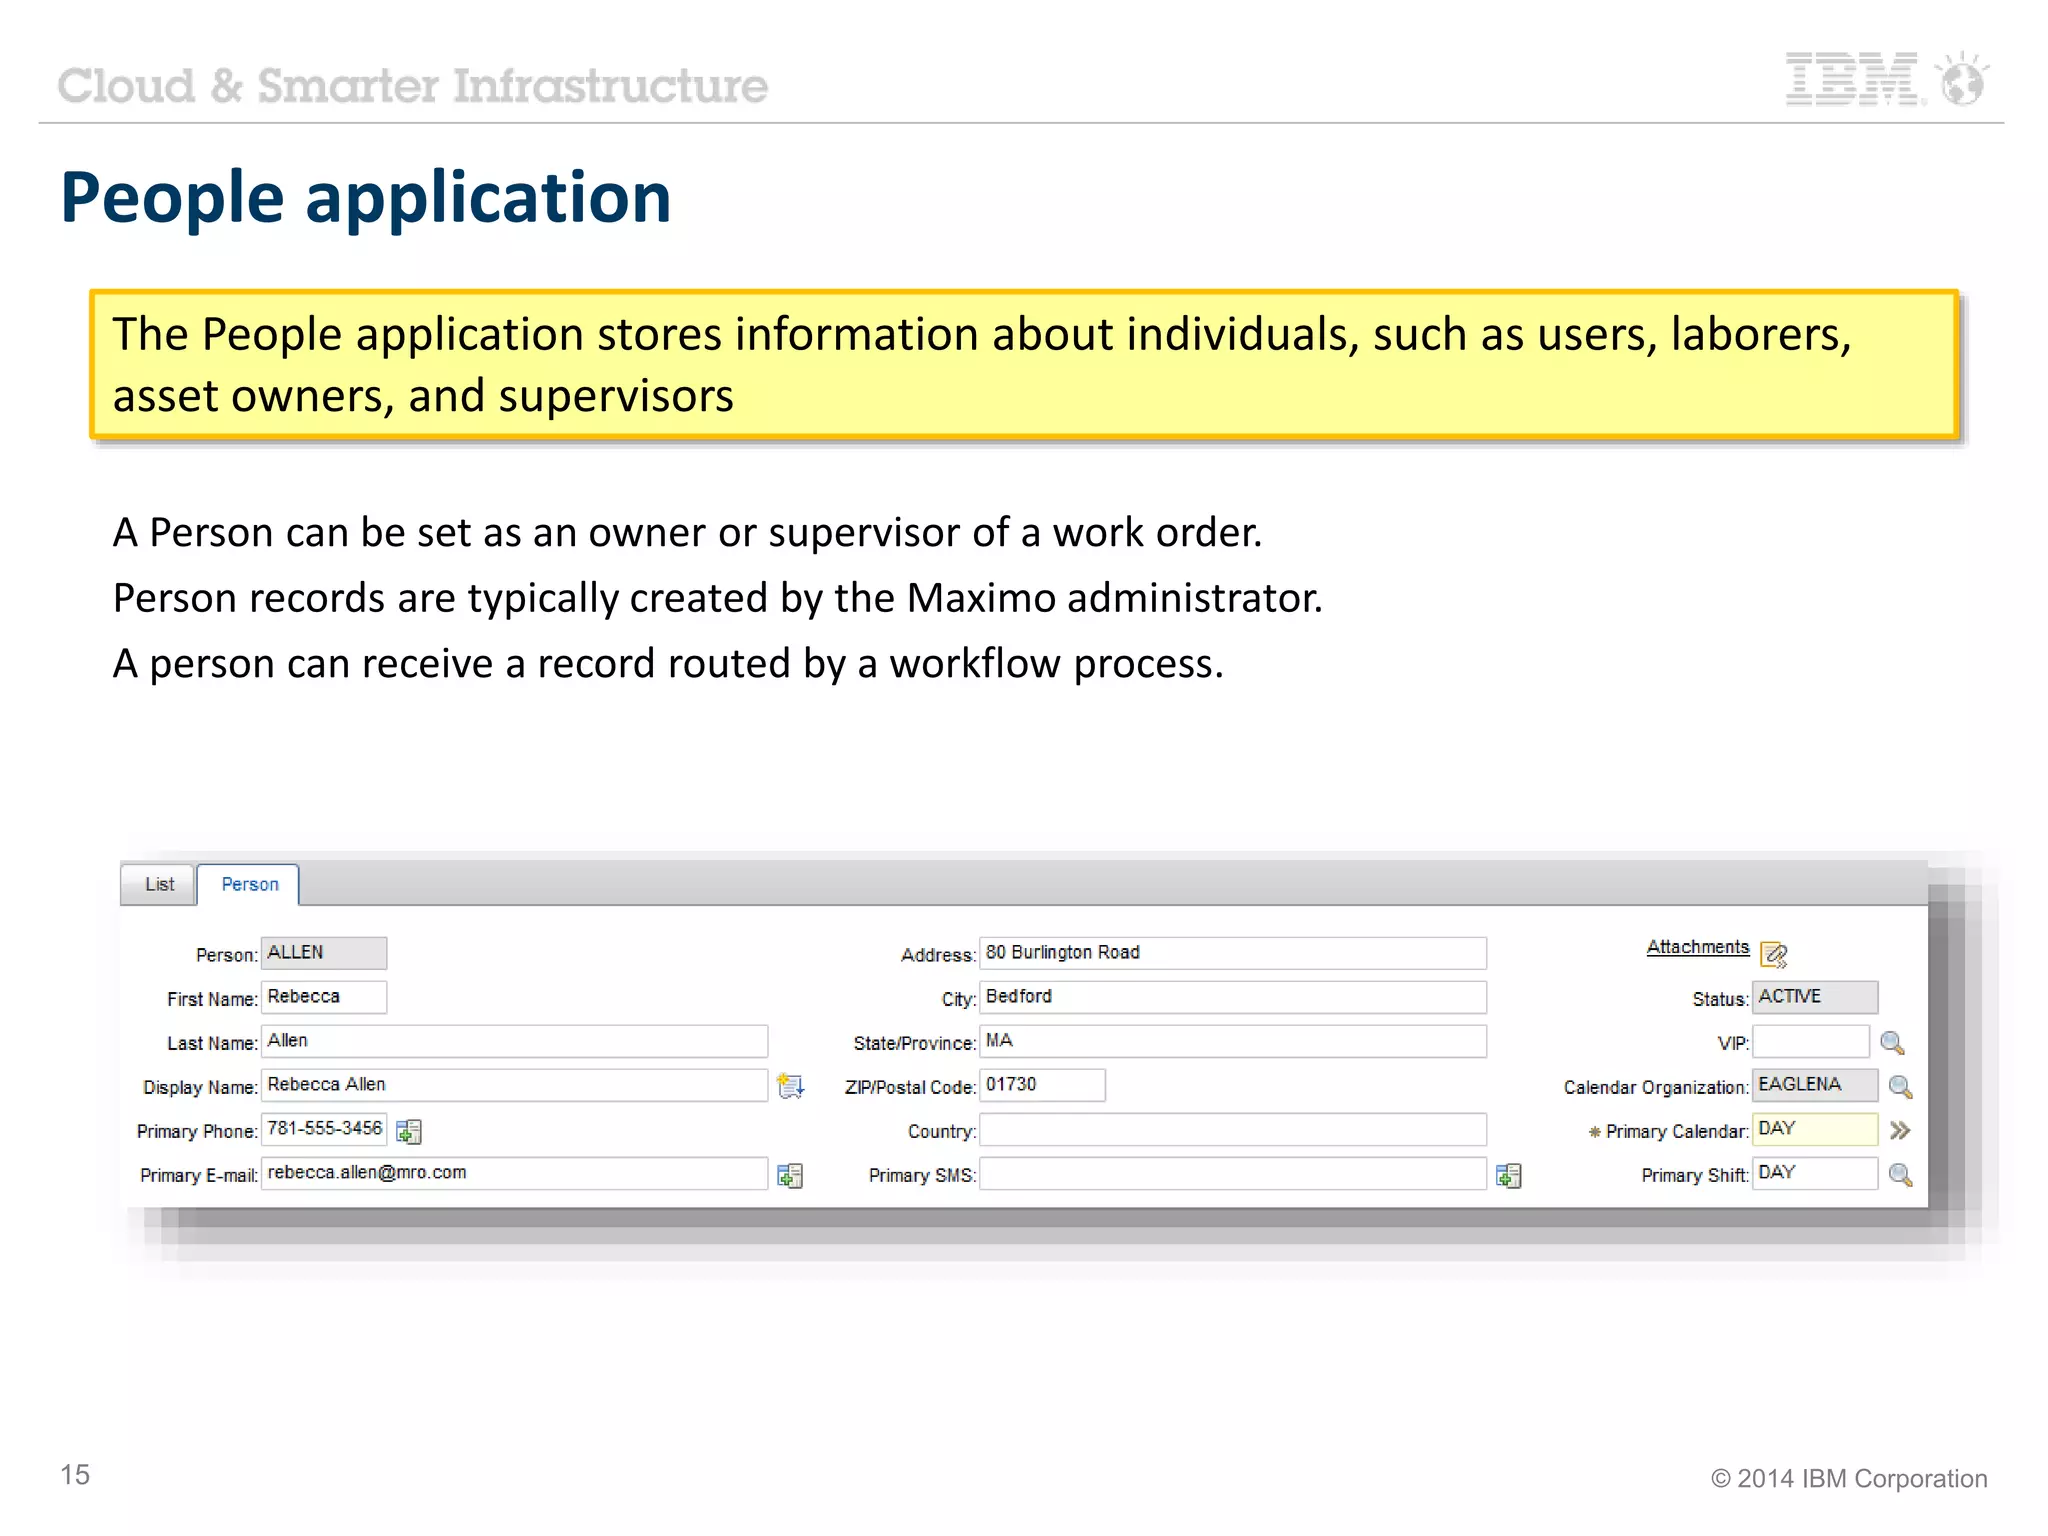Click the empty VIP field
Screen dimensions: 2048x1536
1811,1041
